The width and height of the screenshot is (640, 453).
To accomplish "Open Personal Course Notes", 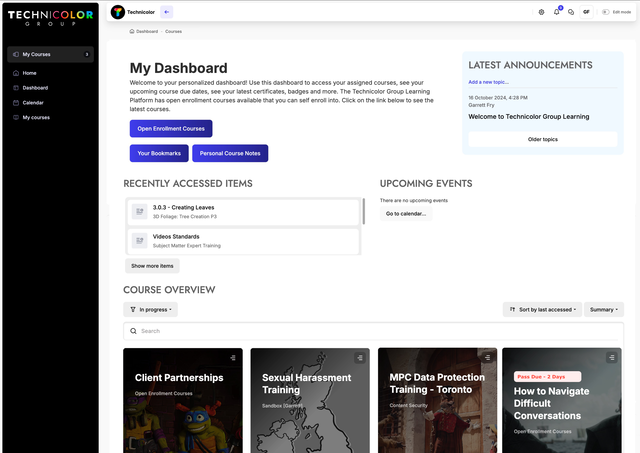I will point(230,153).
